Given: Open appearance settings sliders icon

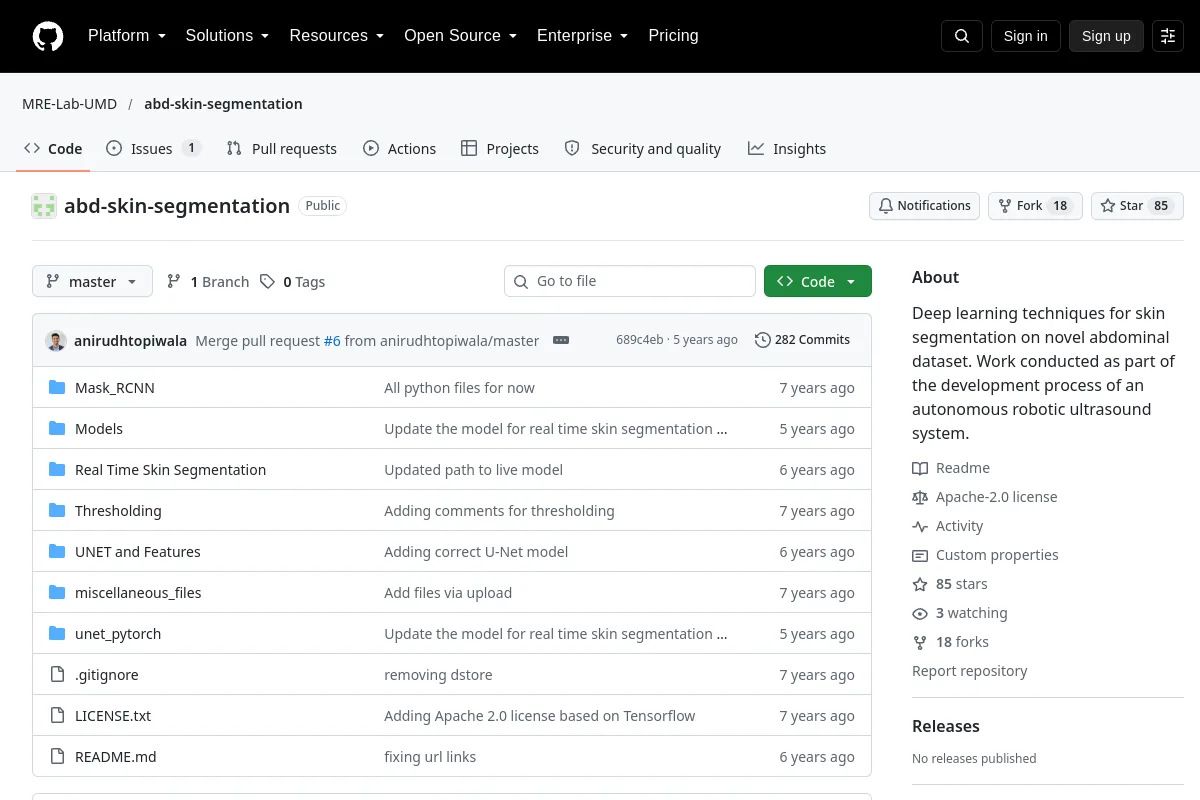Looking at the screenshot, I should [1168, 36].
